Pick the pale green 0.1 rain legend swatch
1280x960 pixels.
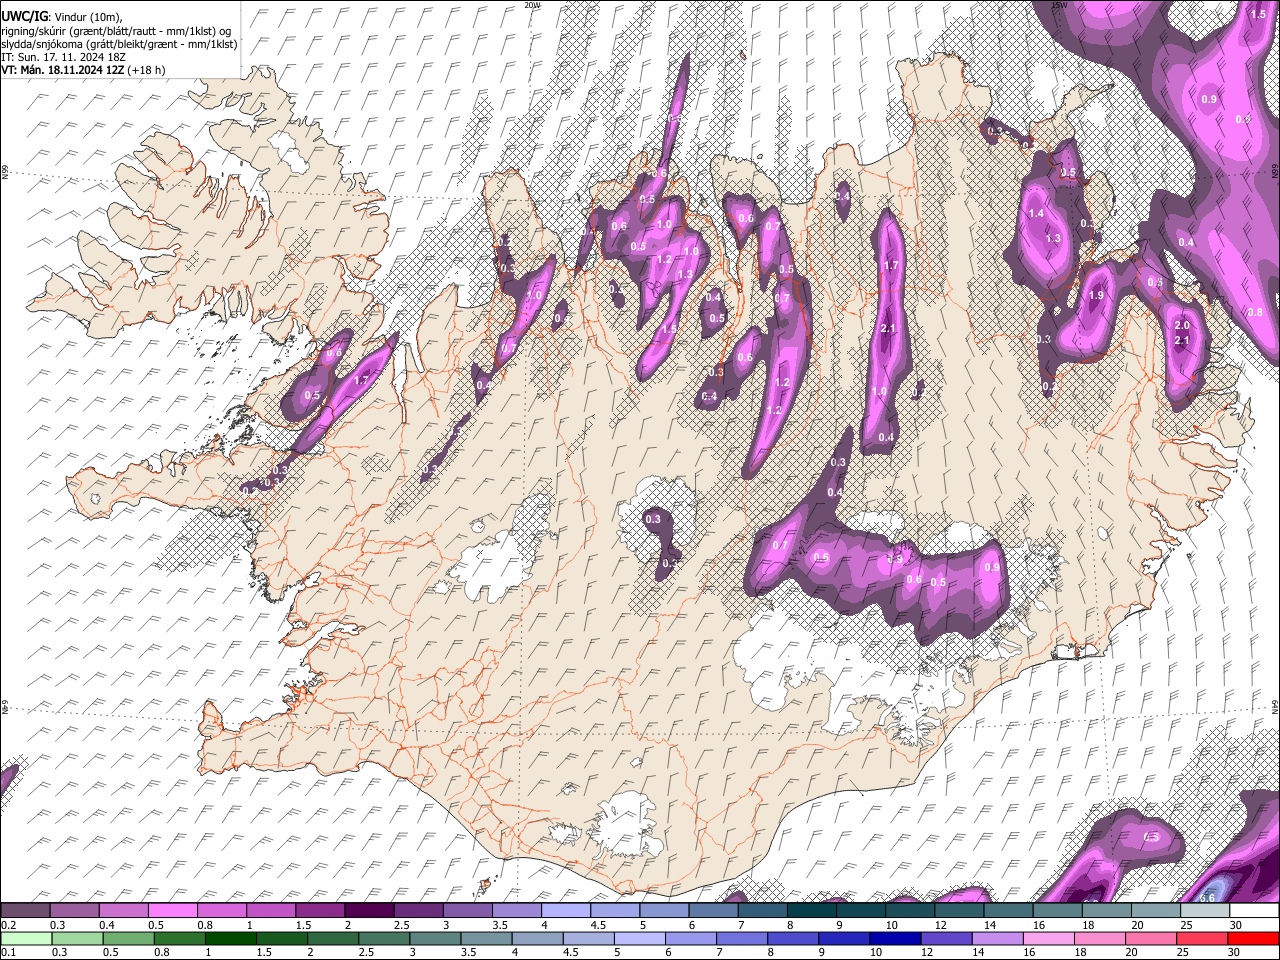[x=25, y=938]
